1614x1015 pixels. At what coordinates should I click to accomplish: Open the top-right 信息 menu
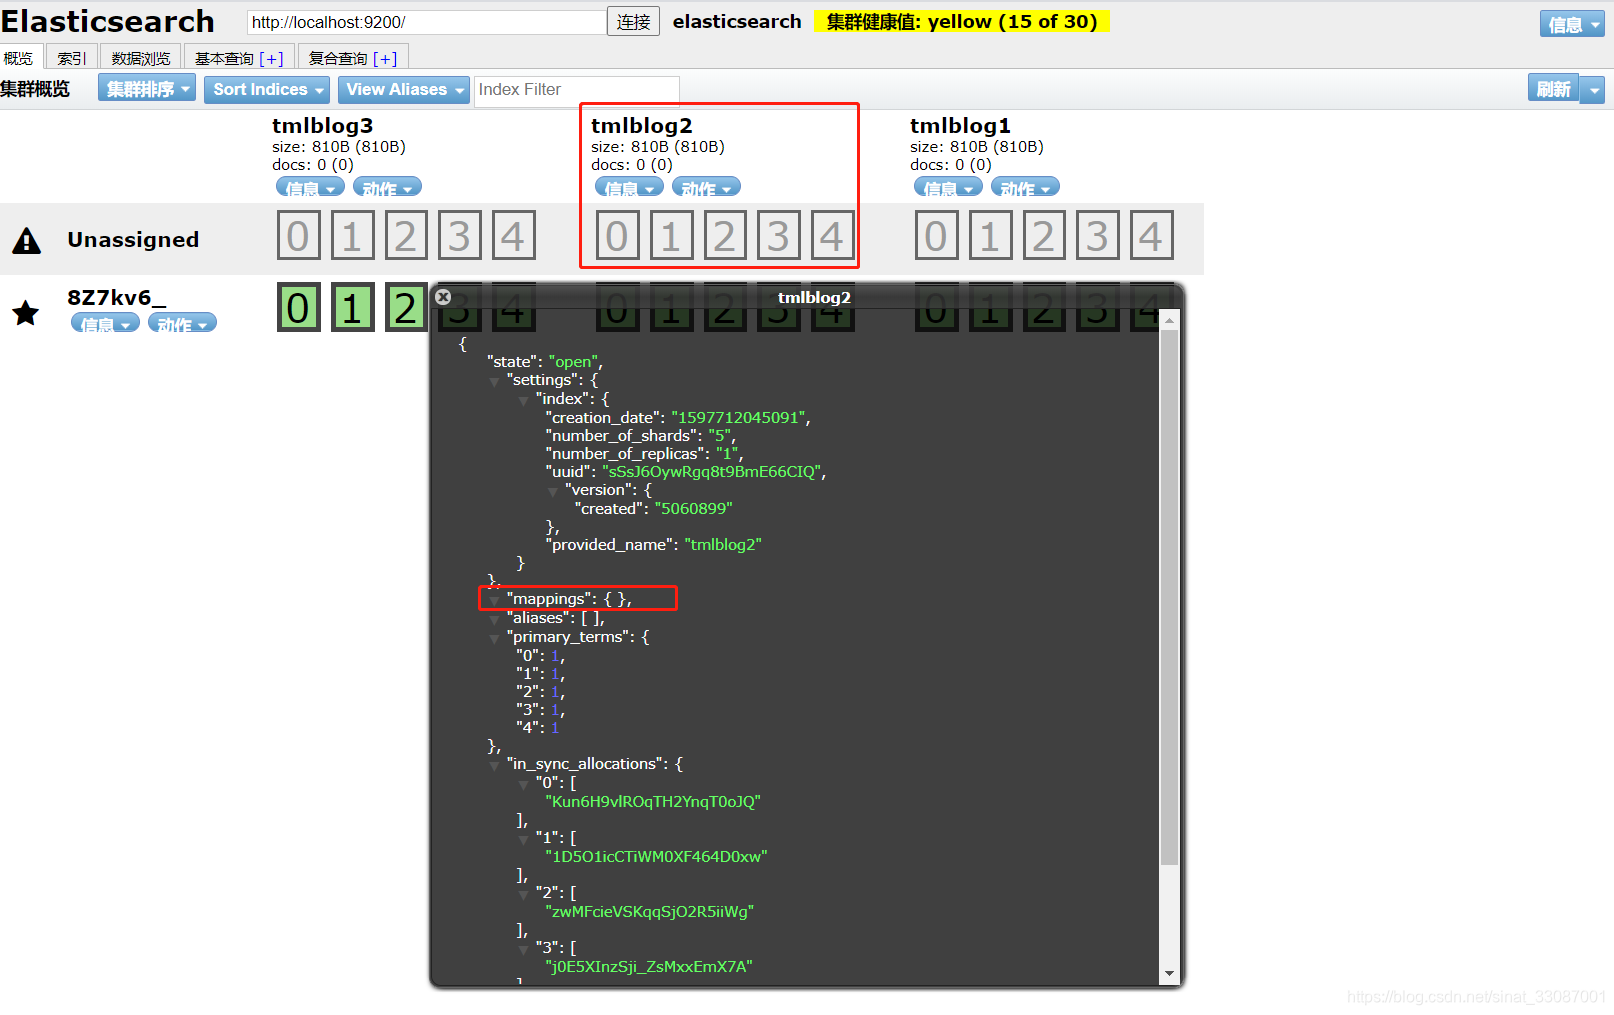1572,24
